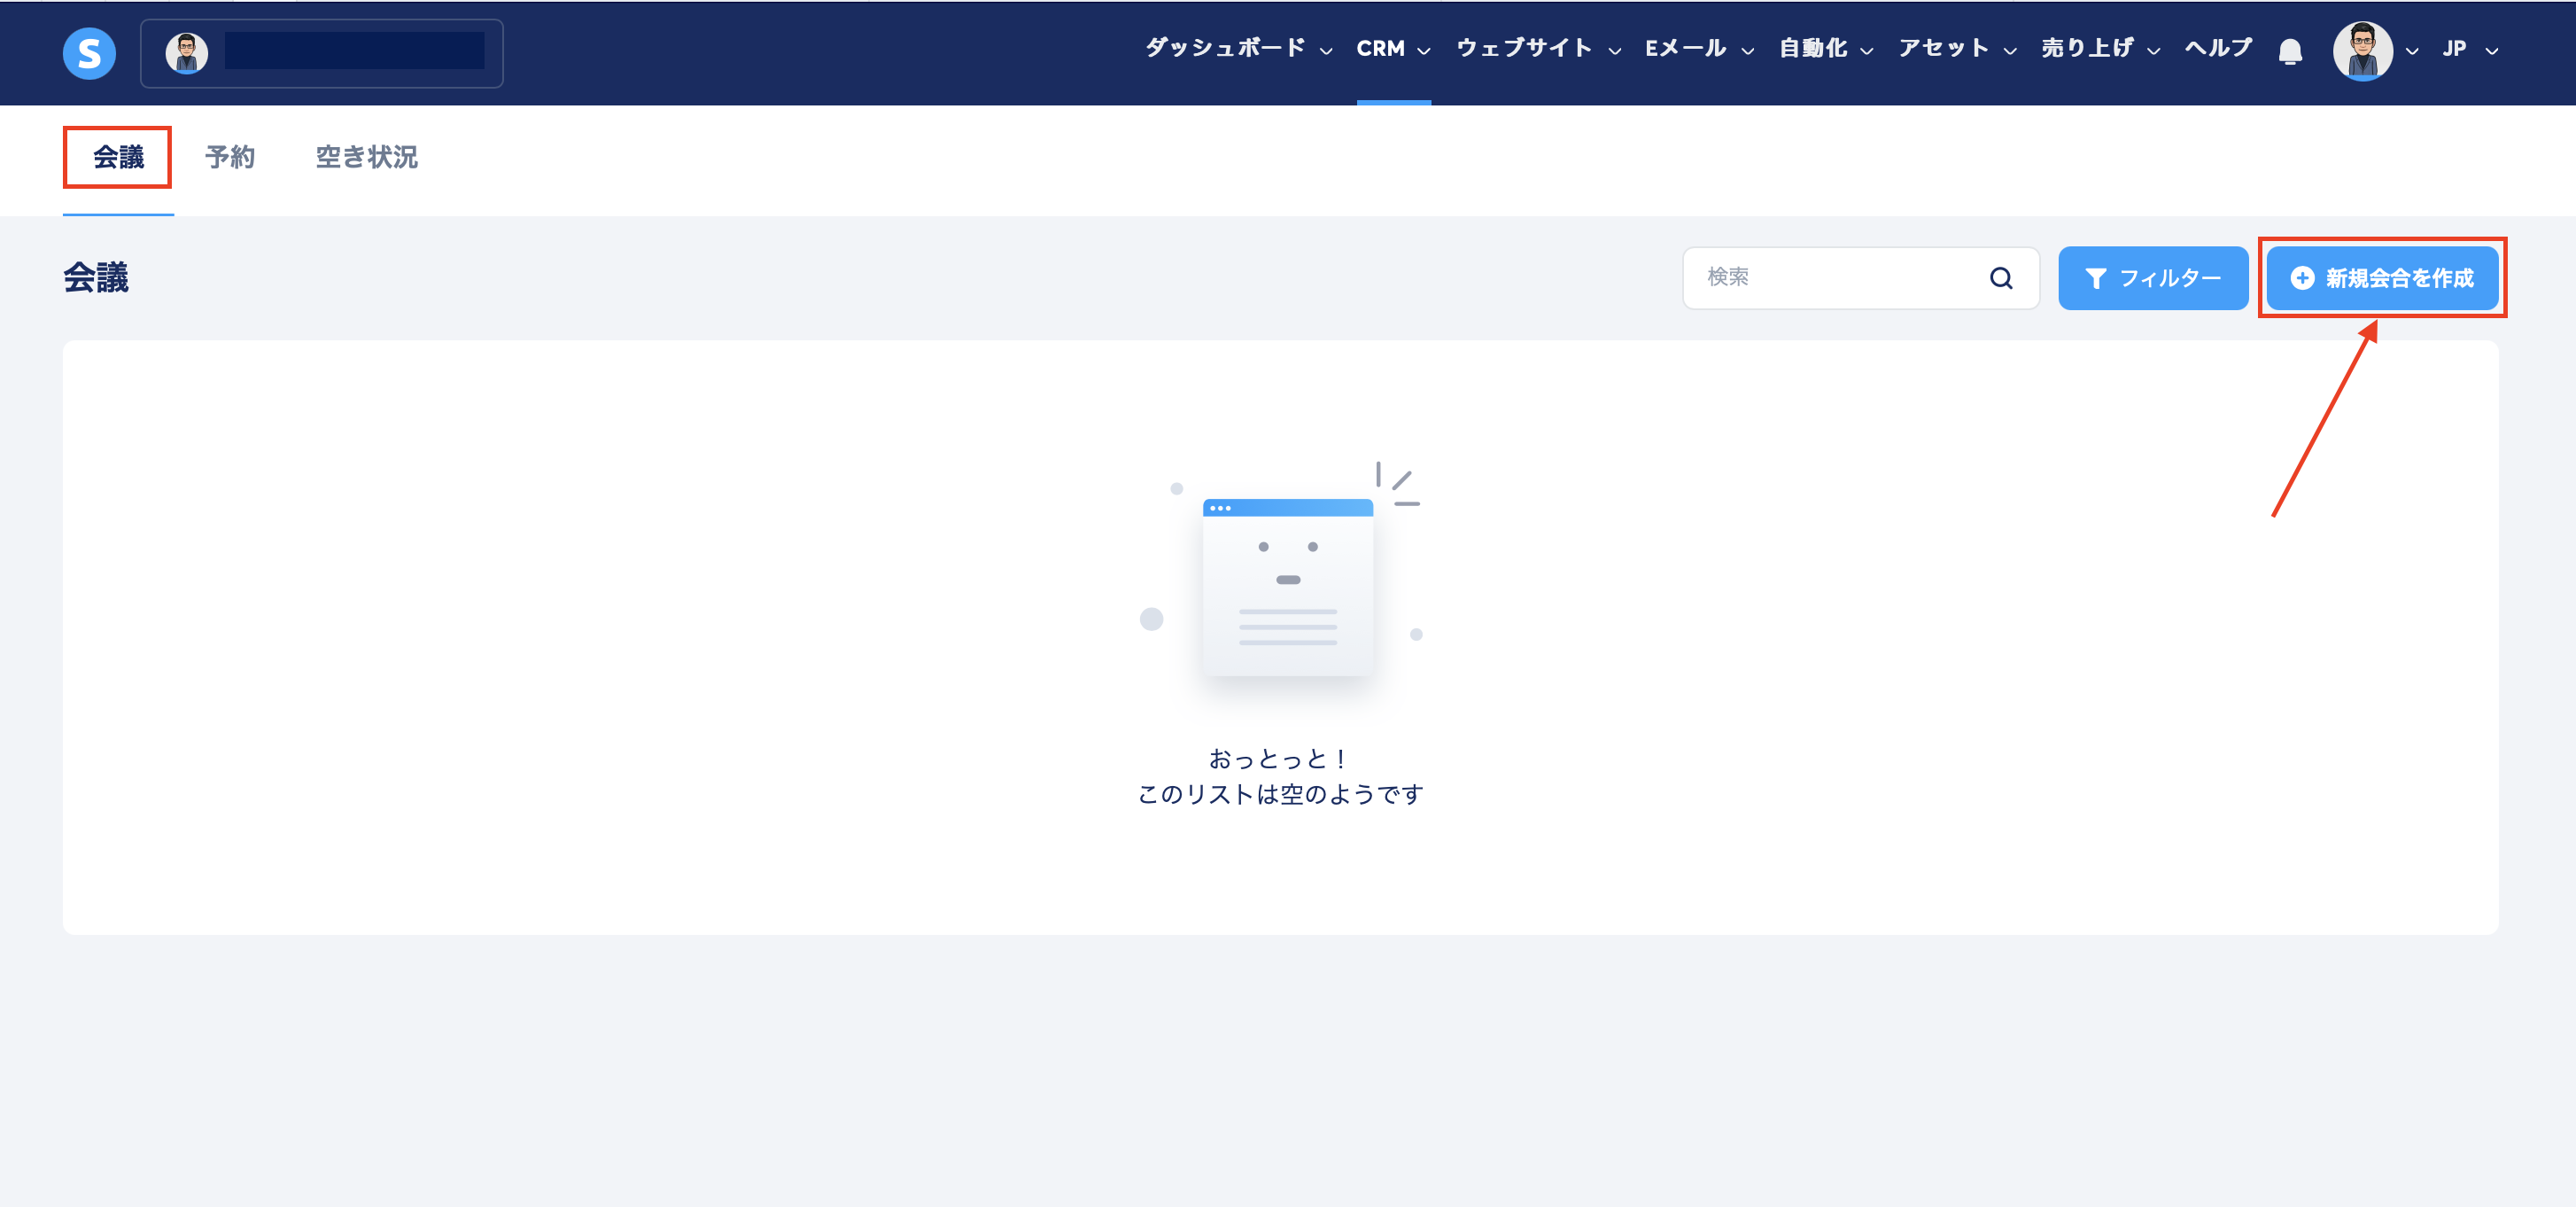Switch to the 空き状況 tab
2576x1207 pixels.
(366, 157)
